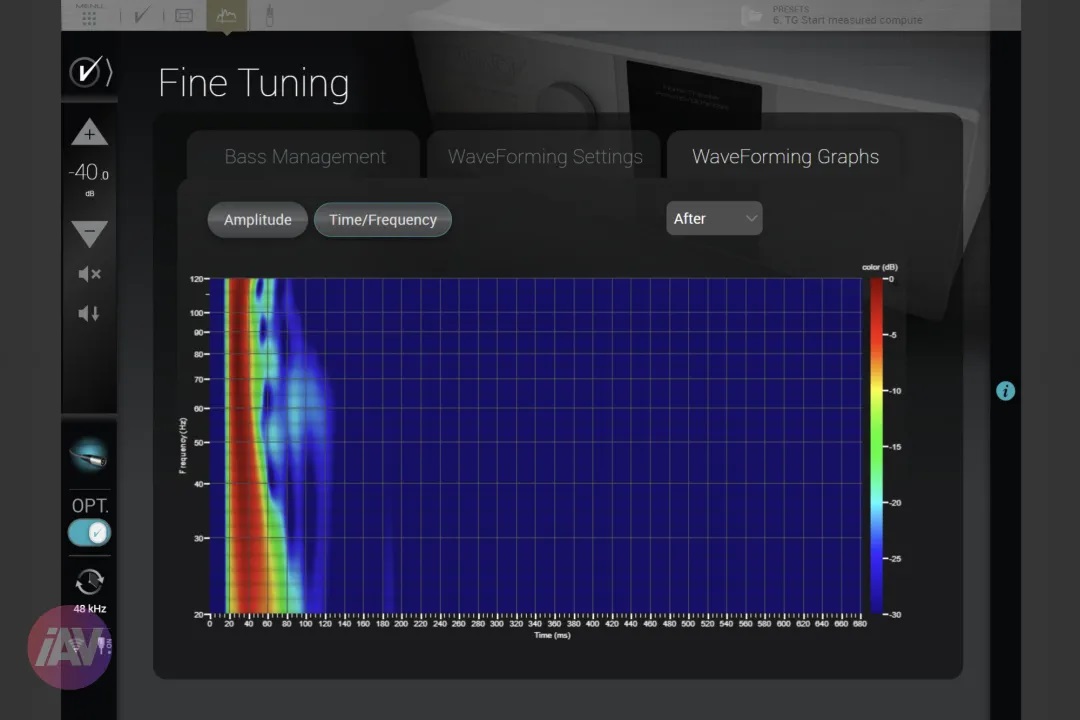
Task: Open the MENU grid icon
Action: coord(89,17)
